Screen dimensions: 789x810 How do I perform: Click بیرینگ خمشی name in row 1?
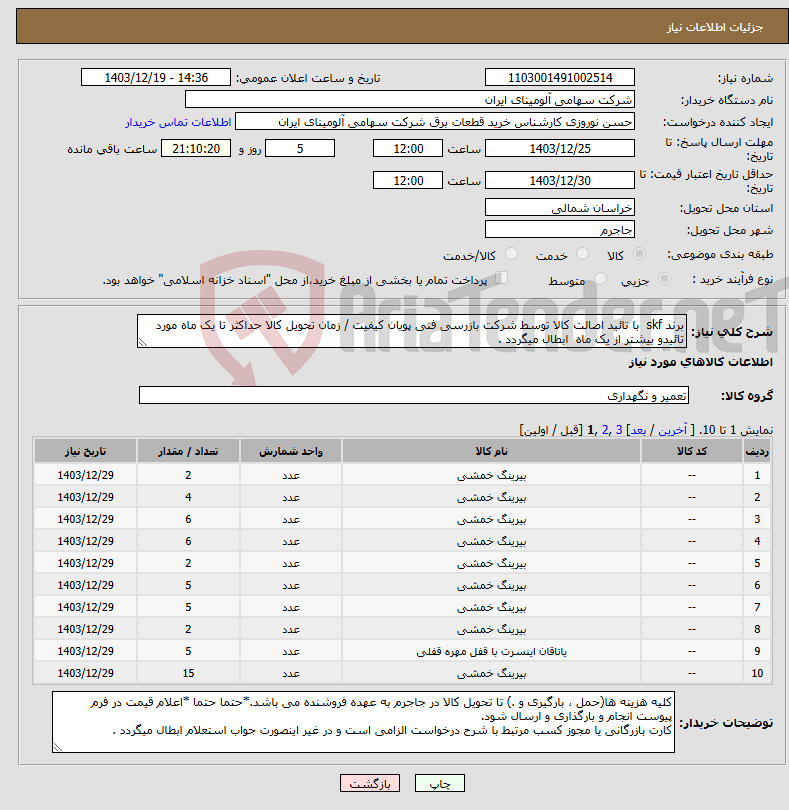click(491, 475)
